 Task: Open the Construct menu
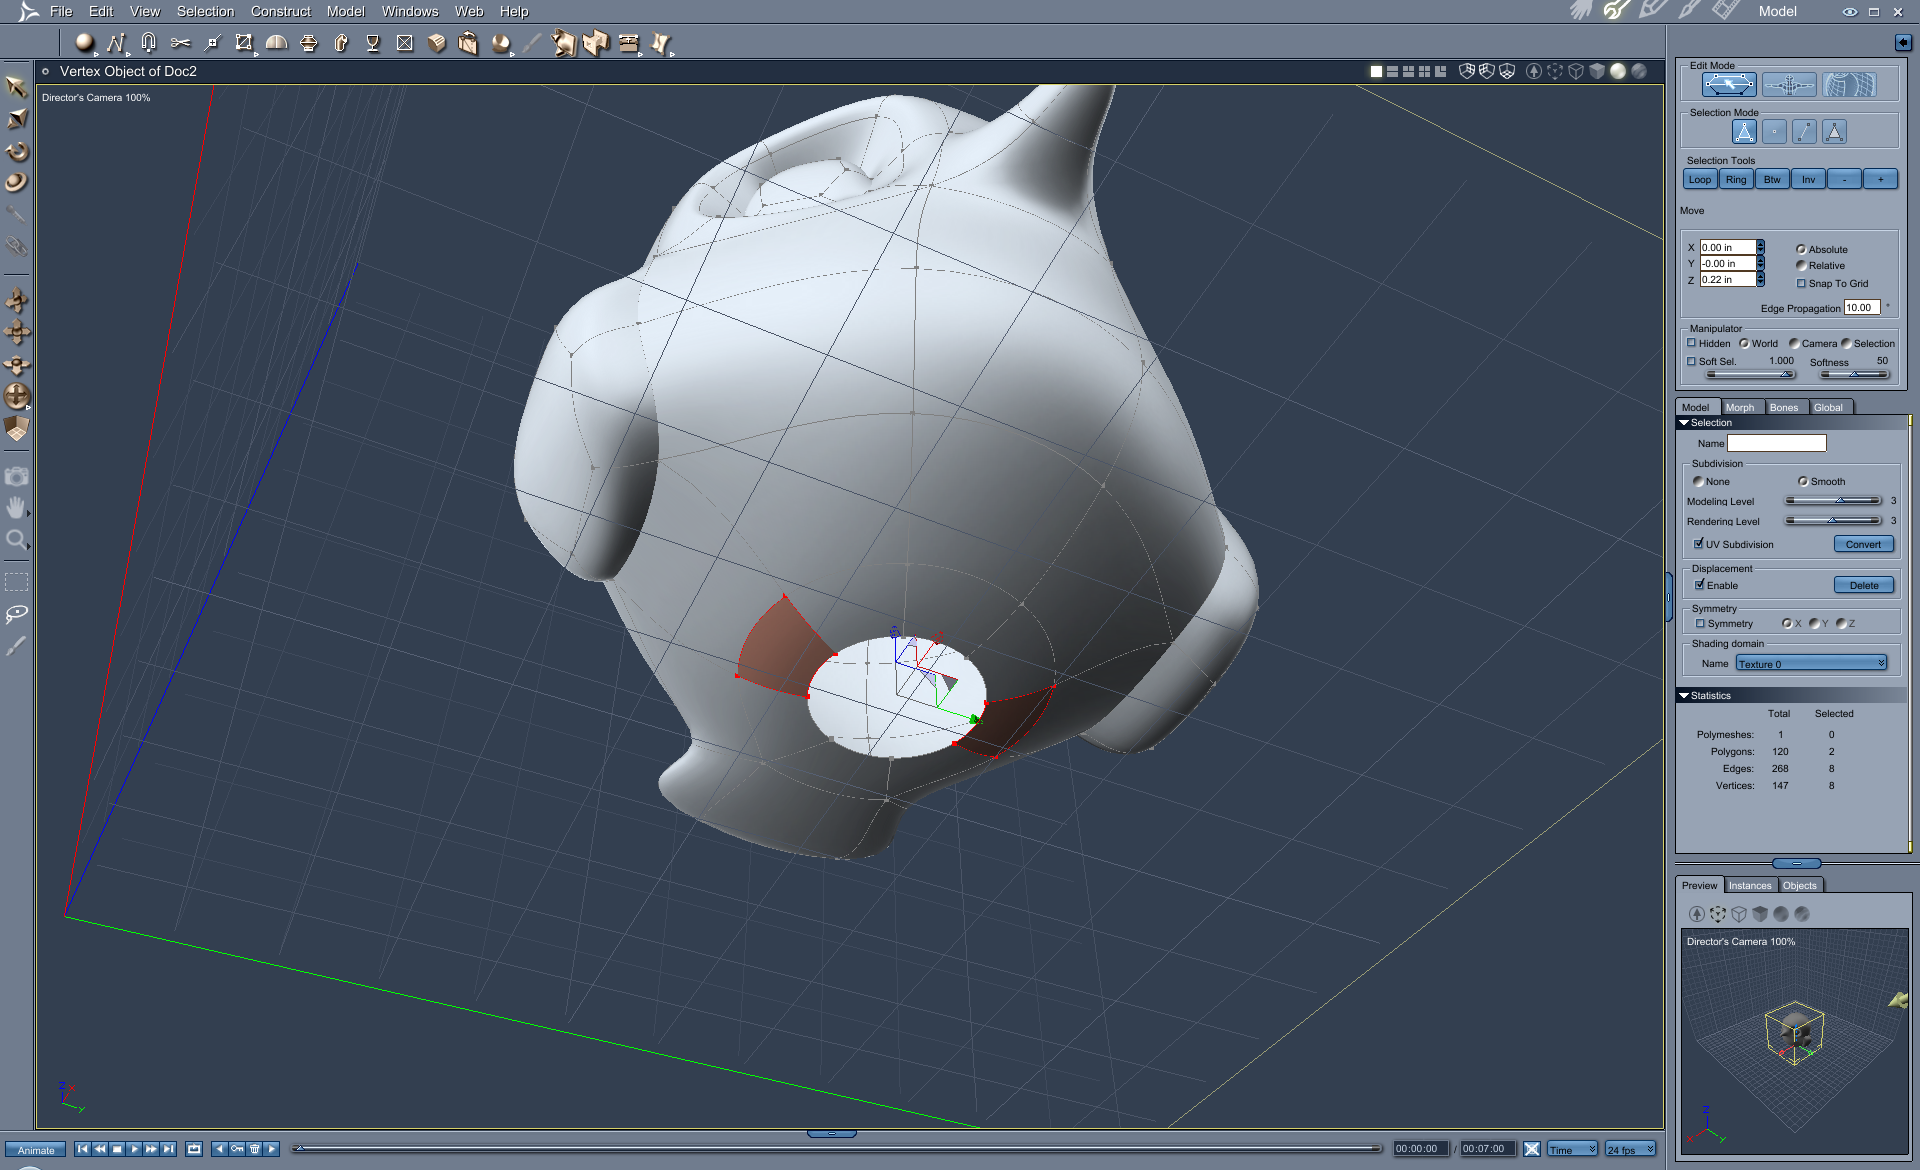pyautogui.click(x=280, y=11)
